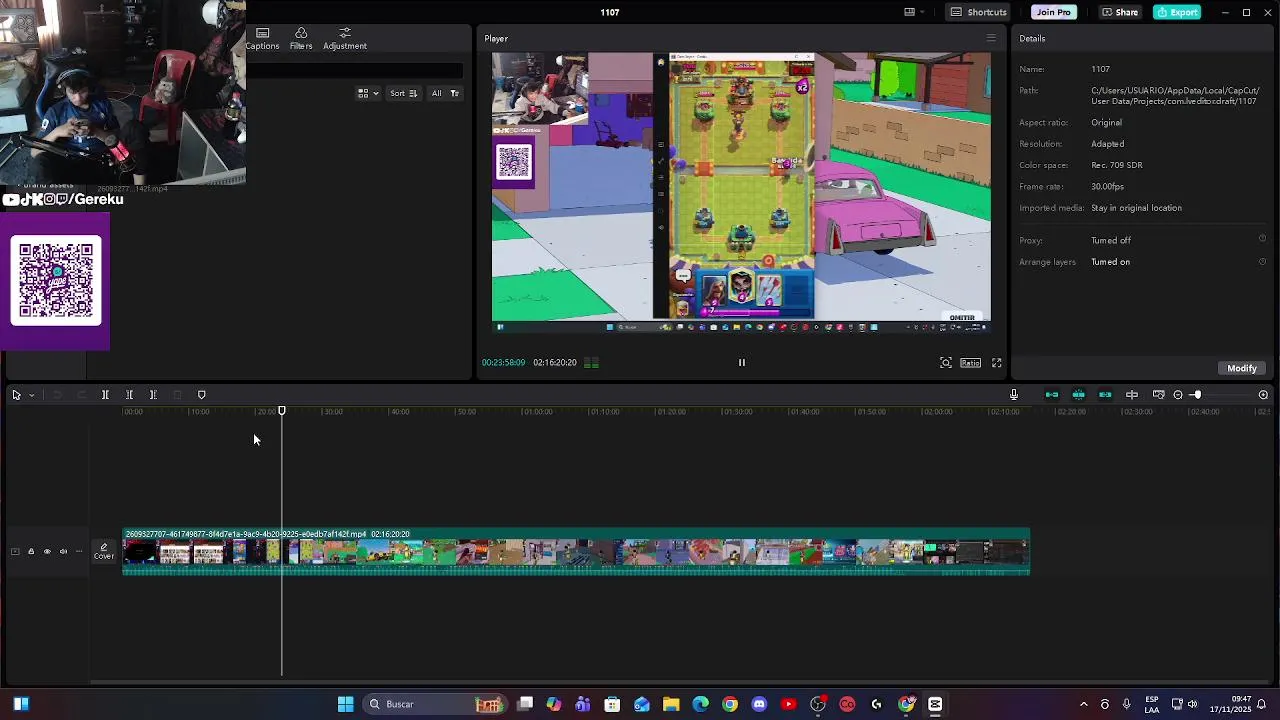Click the record voiceover microphone icon
Image resolution: width=1280 pixels, height=720 pixels.
[x=1013, y=395]
